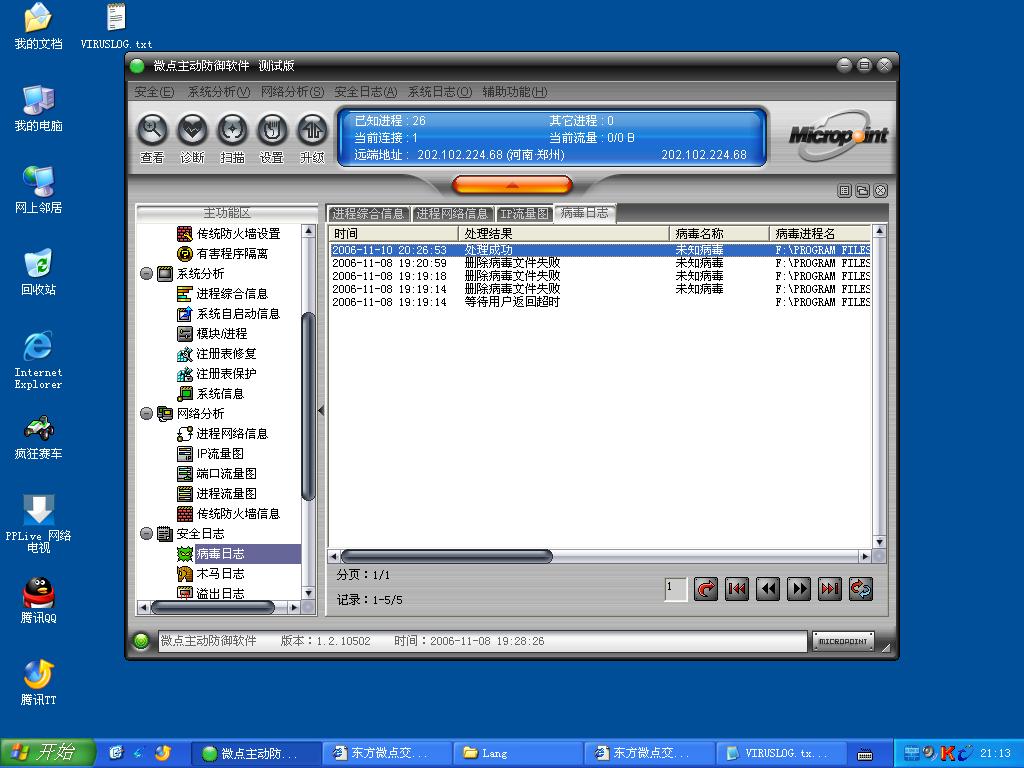1024x768 pixels.
Task: Select 进程流量图 process traffic chart
Action: (217, 494)
